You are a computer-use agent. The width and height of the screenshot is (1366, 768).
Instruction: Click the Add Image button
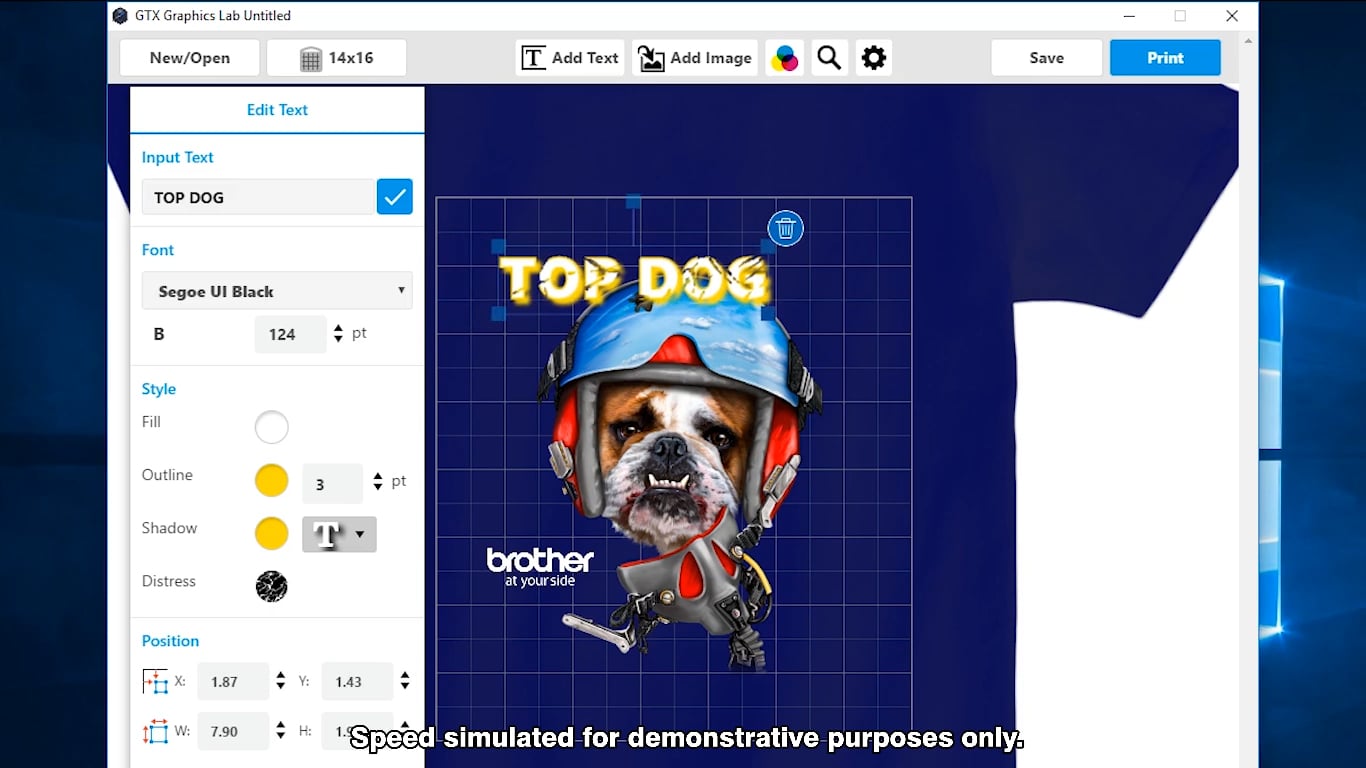click(696, 58)
